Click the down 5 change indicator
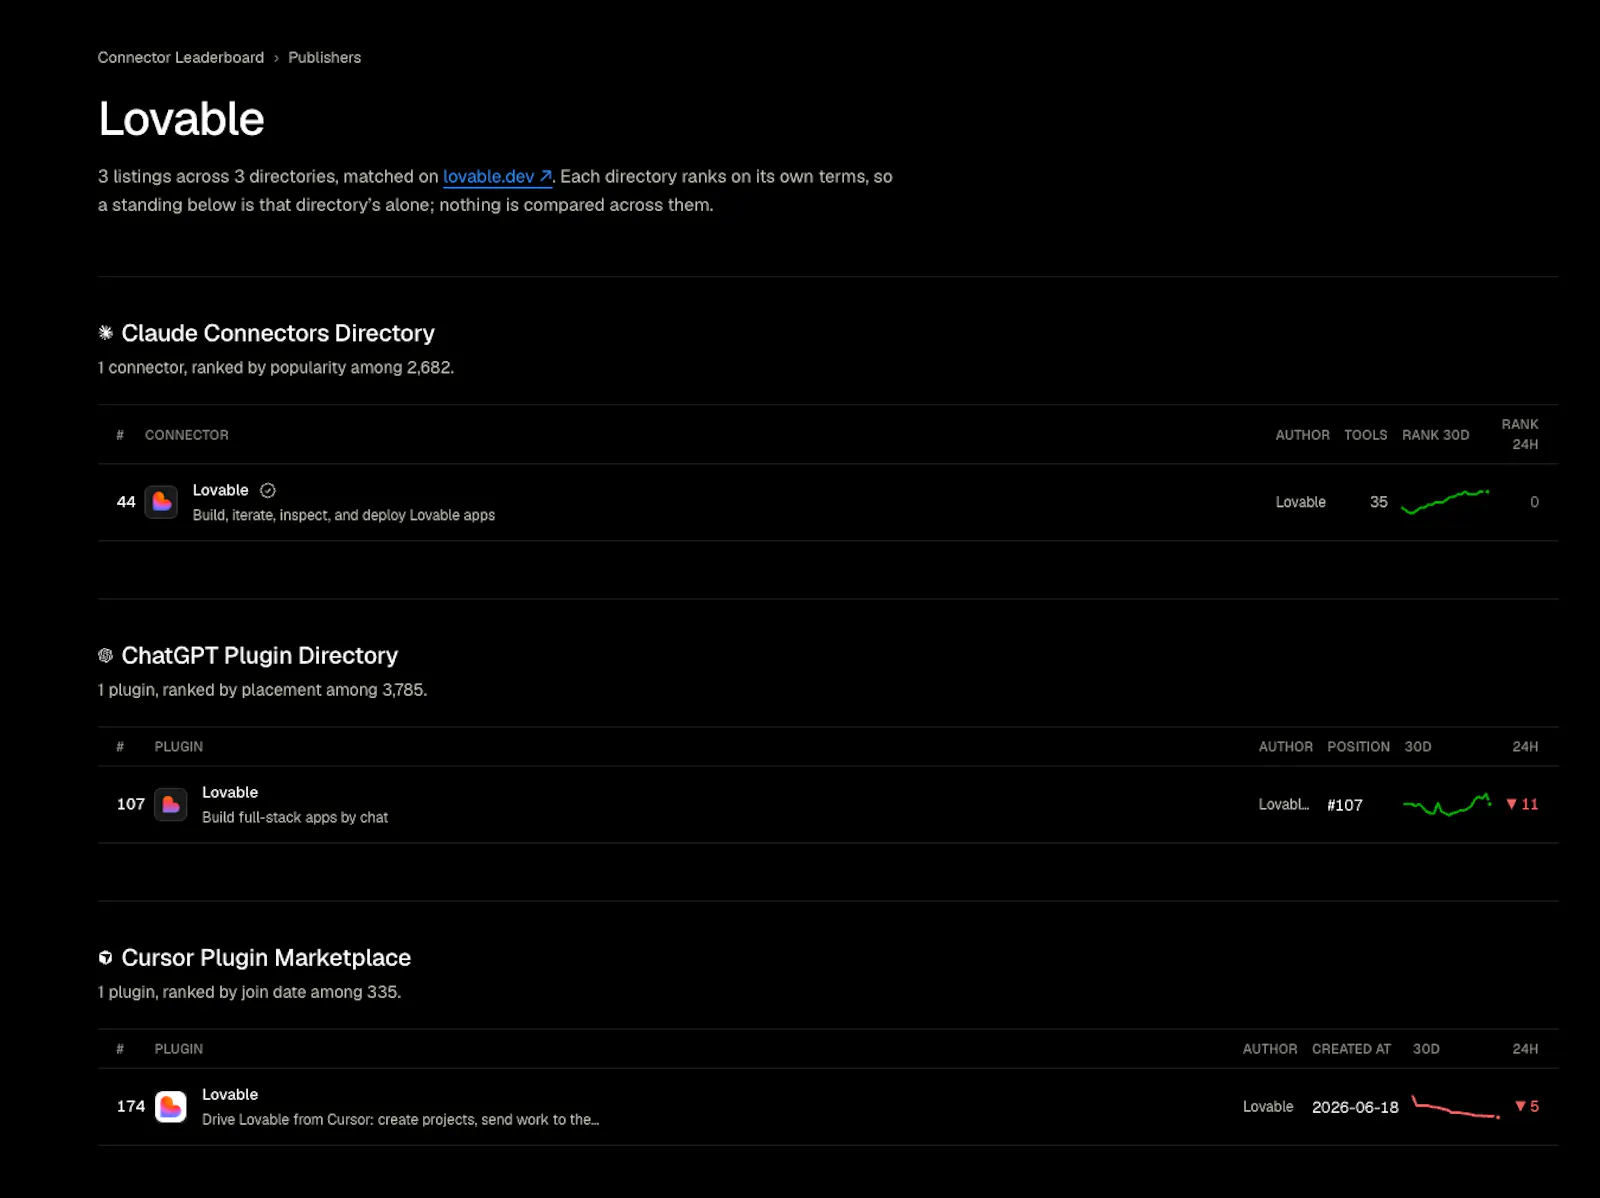The width and height of the screenshot is (1600, 1198). click(x=1527, y=1106)
